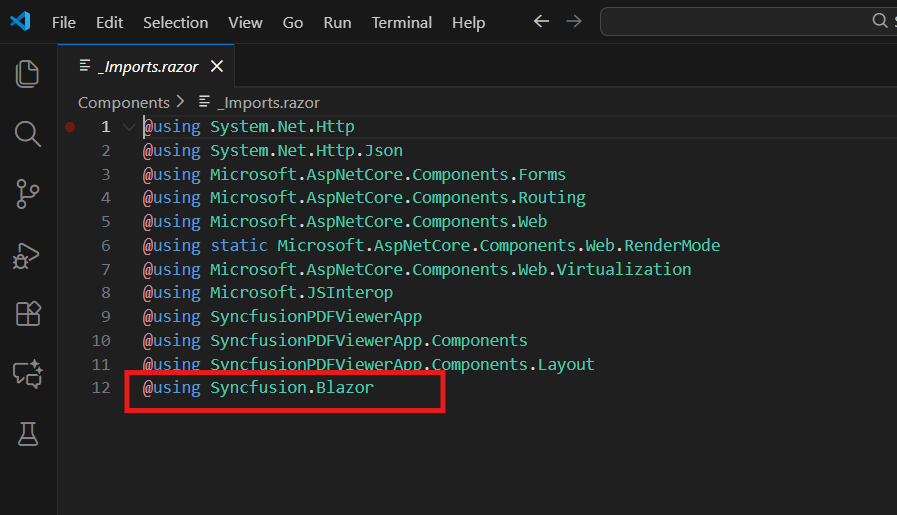This screenshot has height=515, width=897.
Task: Click Microsoft.JSInterop on line 8
Action: coord(301,292)
